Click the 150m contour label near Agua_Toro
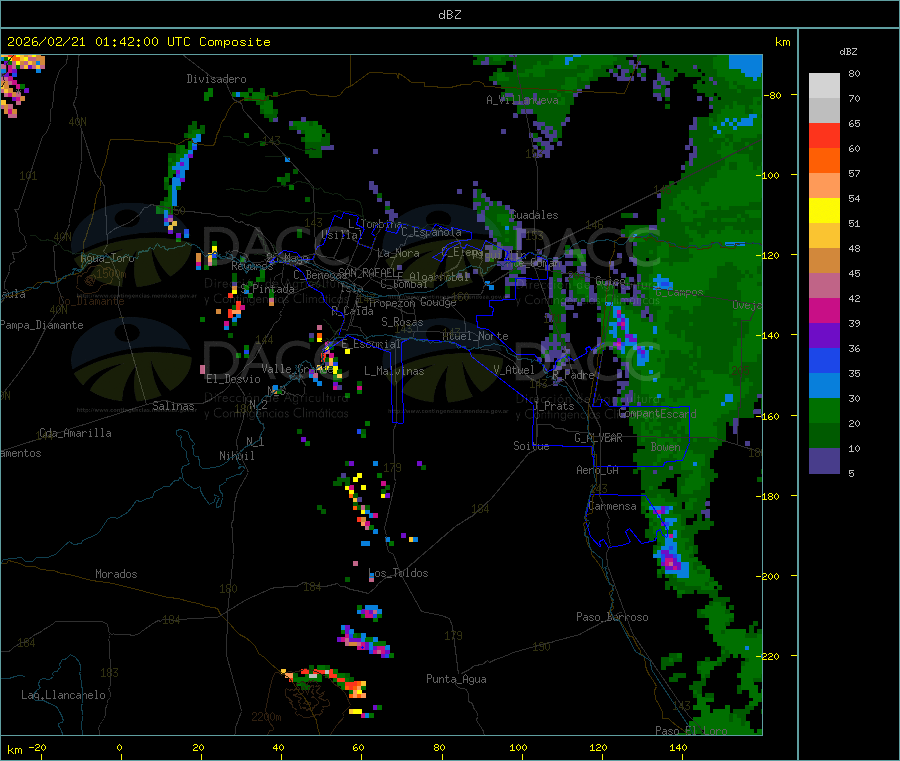 (112, 274)
